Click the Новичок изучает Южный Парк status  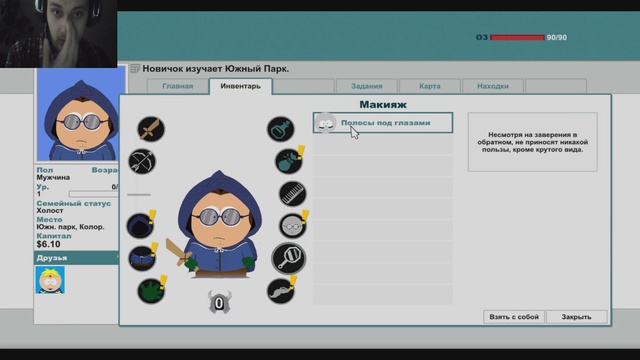[216, 69]
